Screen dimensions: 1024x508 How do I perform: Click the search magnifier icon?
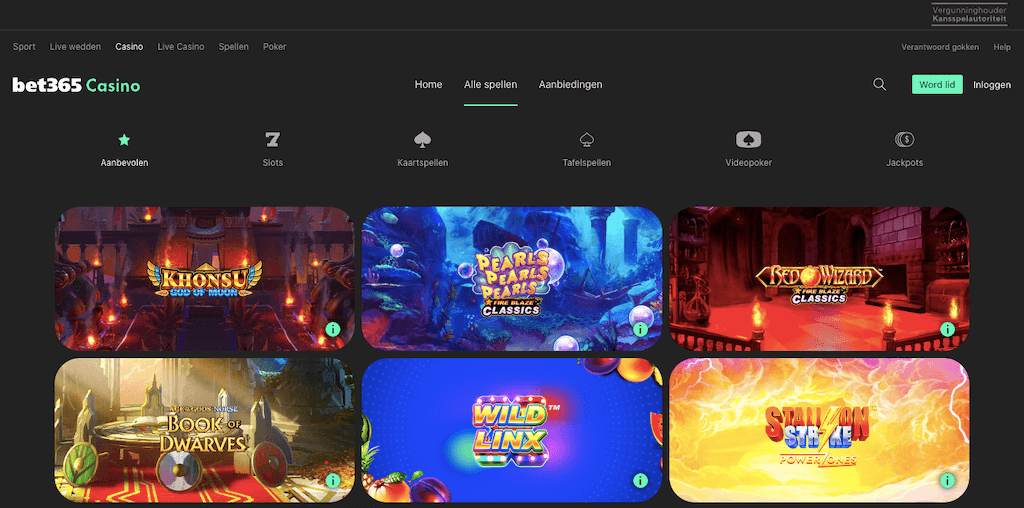click(880, 84)
